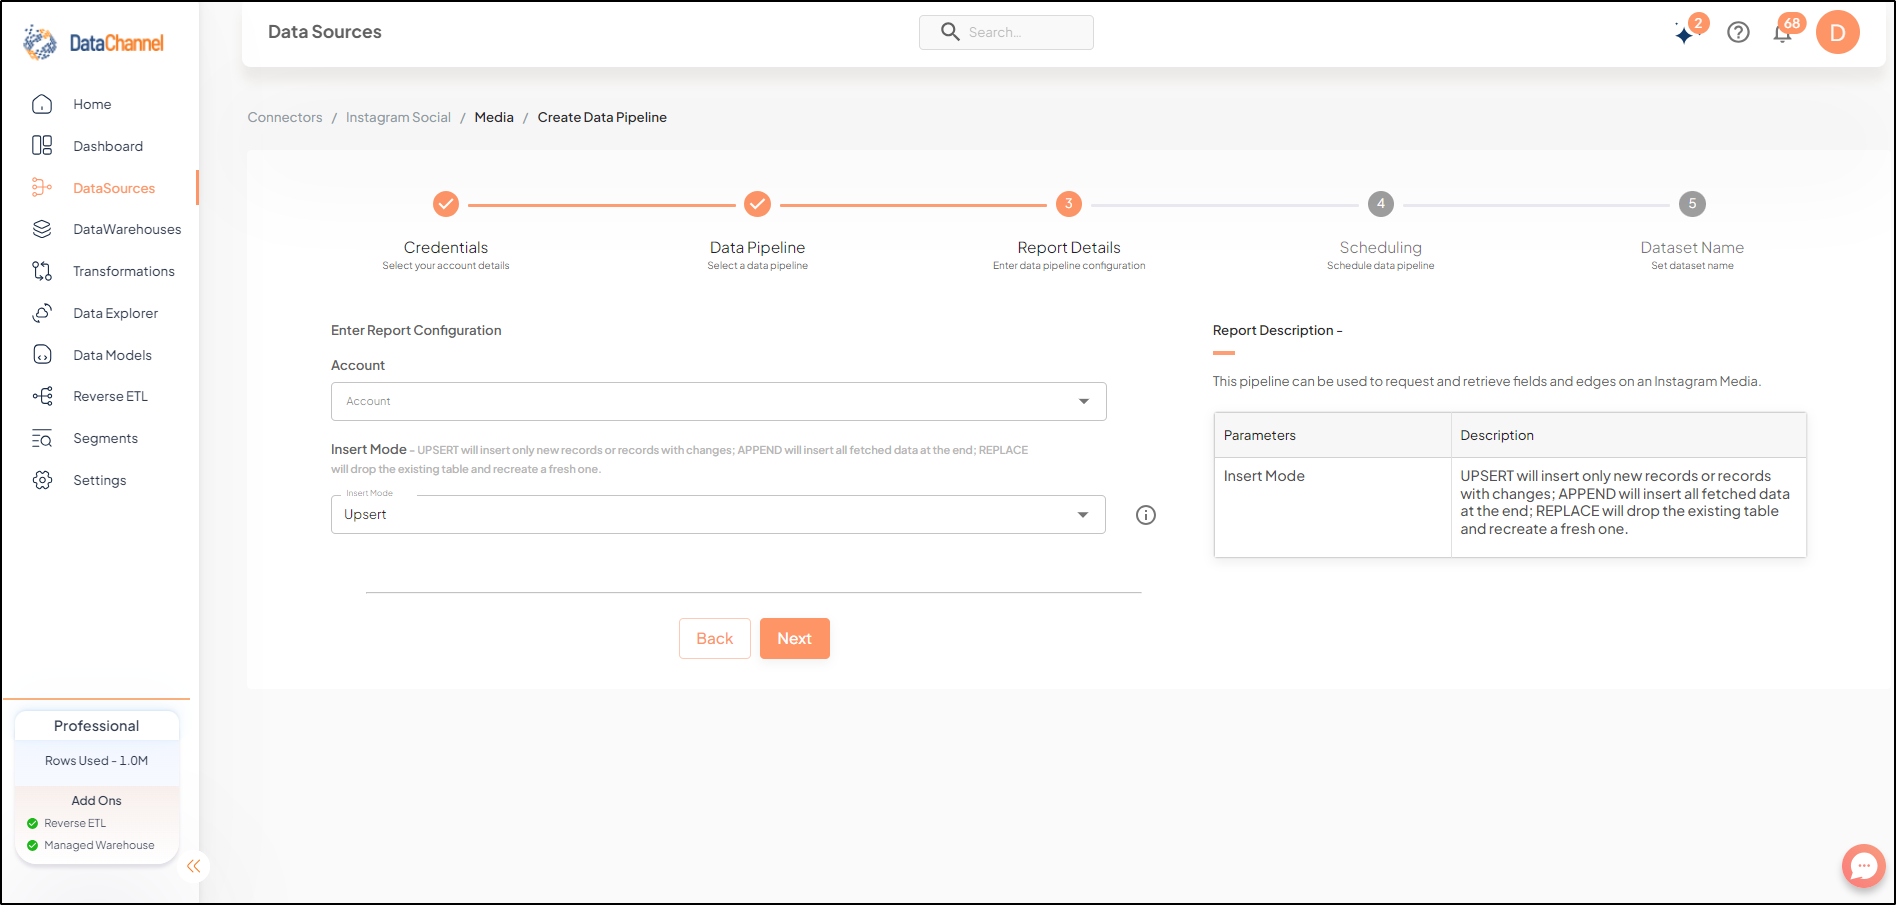Click the Transformations icon

pyautogui.click(x=42, y=271)
